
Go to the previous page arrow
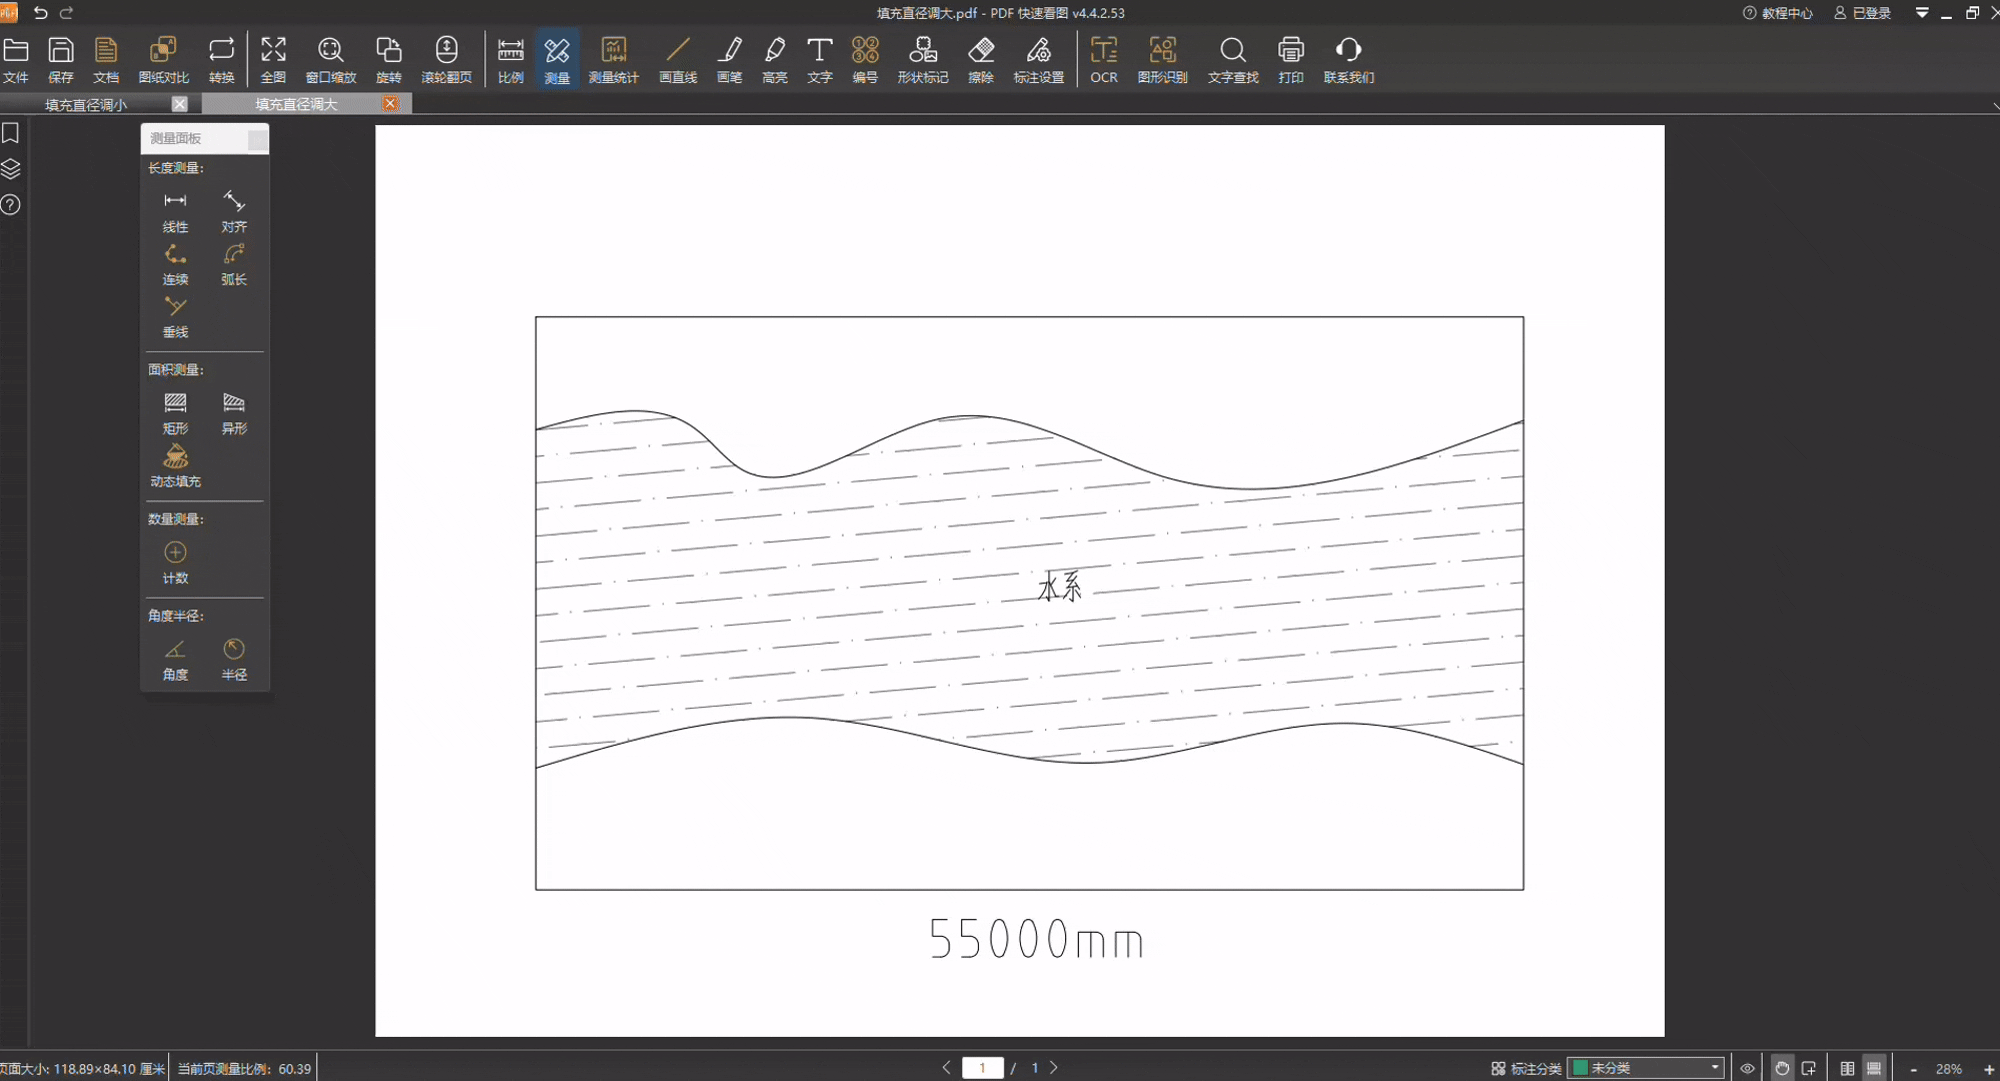946,1068
